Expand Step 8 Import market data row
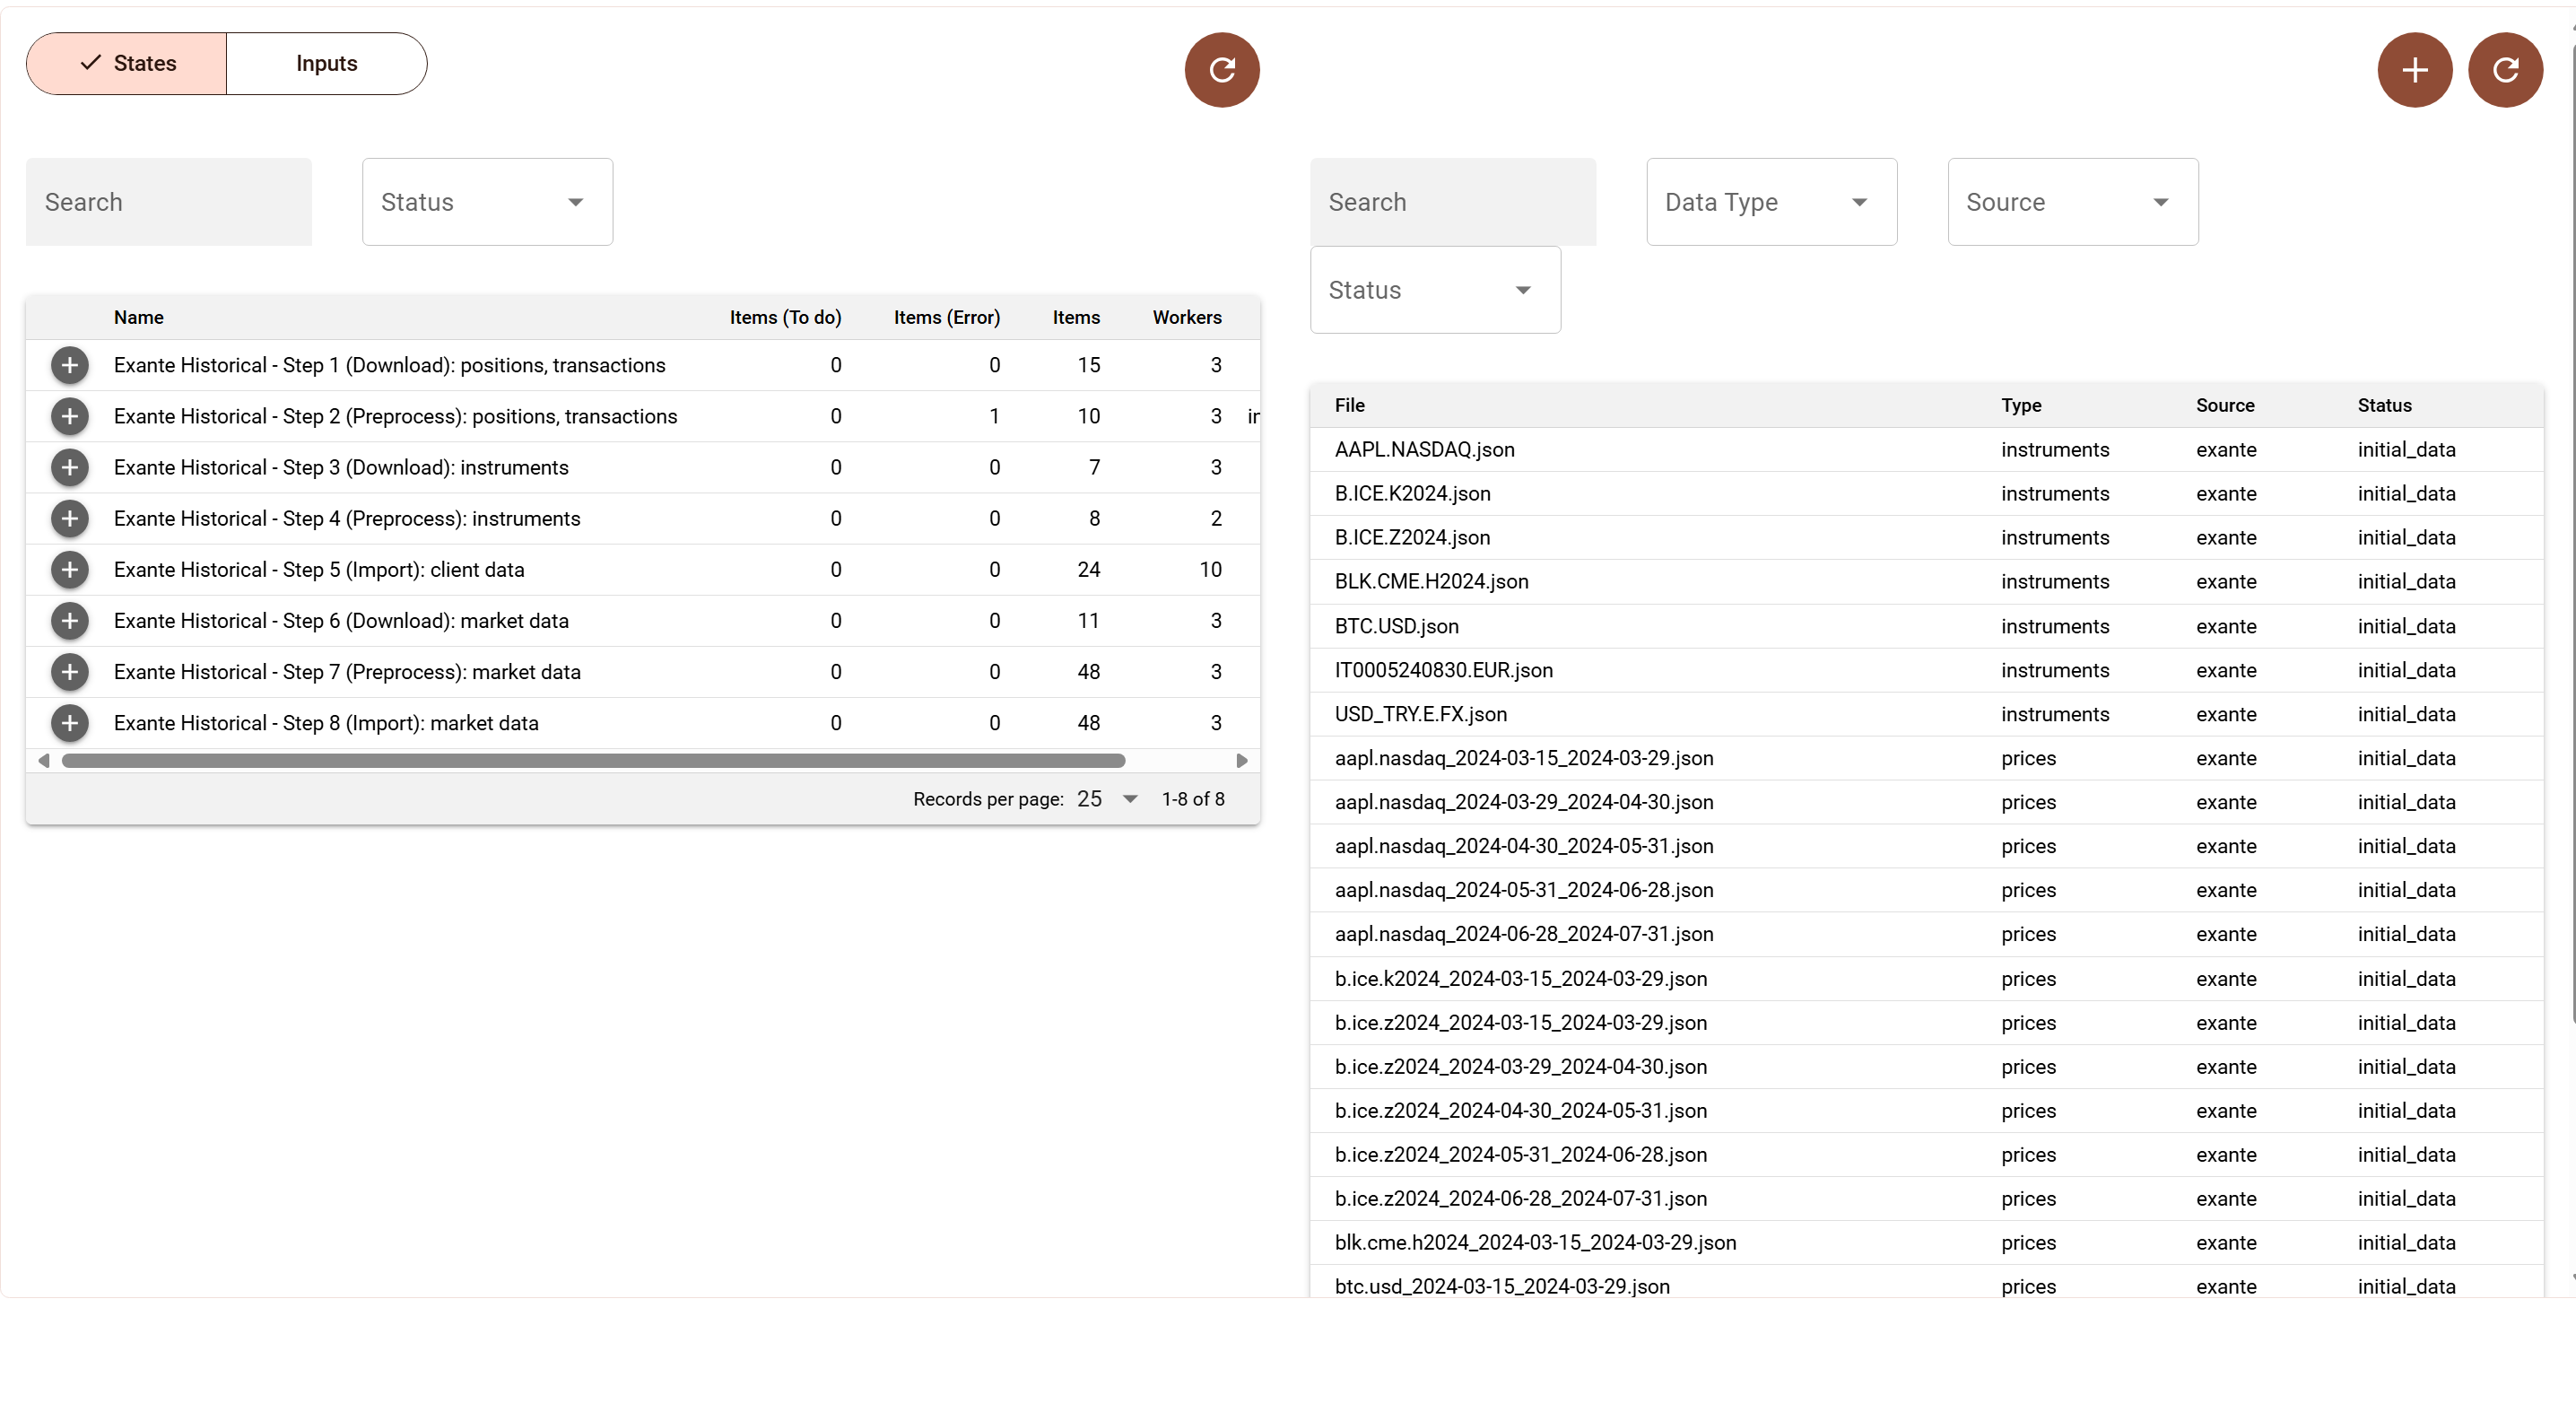This screenshot has height=1421, width=2576. click(x=70, y=723)
